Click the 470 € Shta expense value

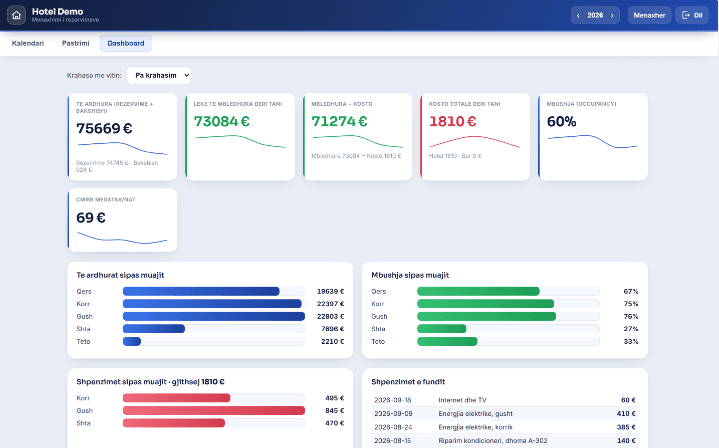[x=335, y=423]
